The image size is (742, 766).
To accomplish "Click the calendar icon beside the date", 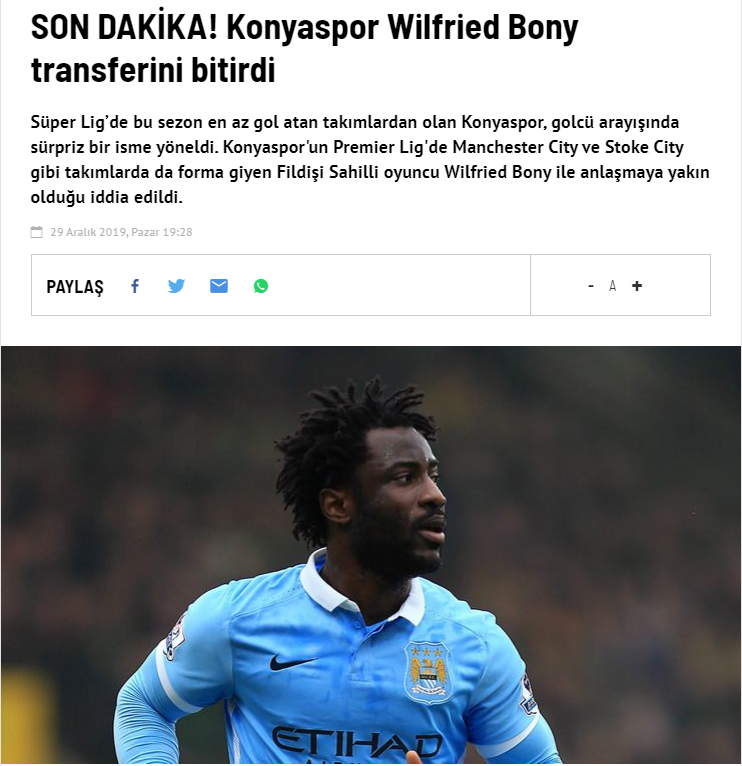I will pyautogui.click(x=37, y=232).
